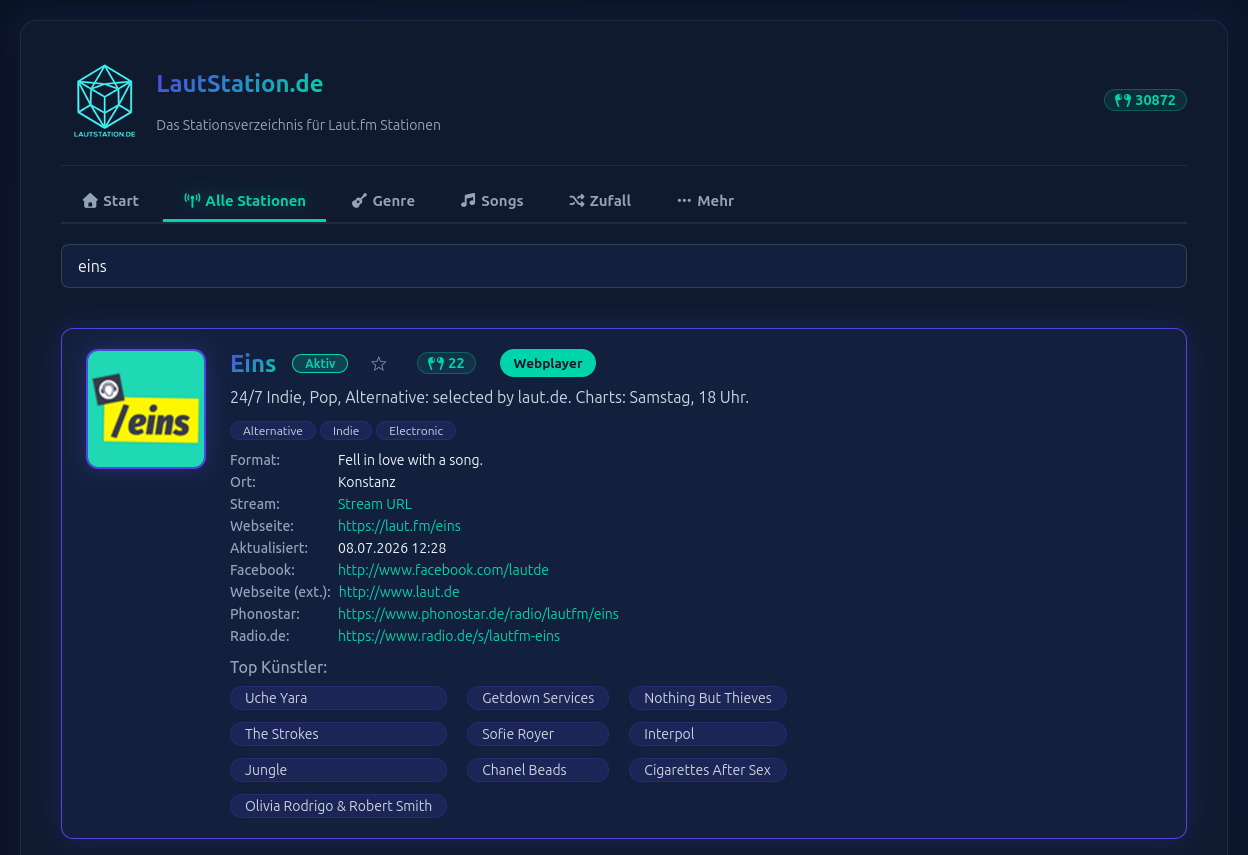Click the 'Top Künstler:' heading
Image resolution: width=1248 pixels, height=855 pixels.
pyautogui.click(x=279, y=667)
